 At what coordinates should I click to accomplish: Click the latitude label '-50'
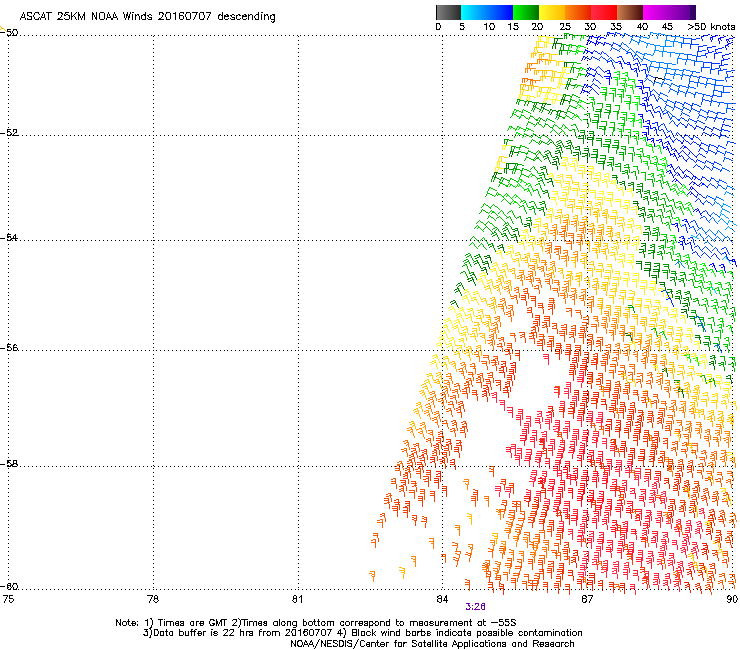pos(9,33)
